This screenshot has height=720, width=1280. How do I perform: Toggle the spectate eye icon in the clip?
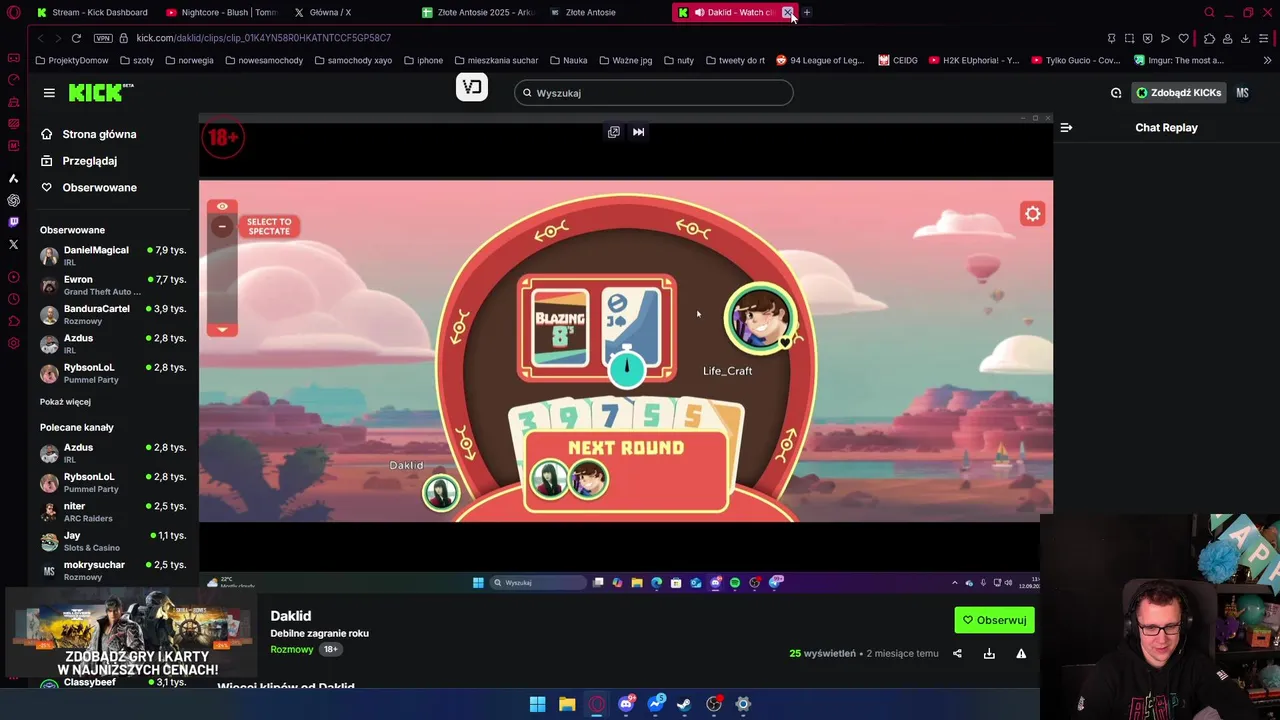click(222, 207)
